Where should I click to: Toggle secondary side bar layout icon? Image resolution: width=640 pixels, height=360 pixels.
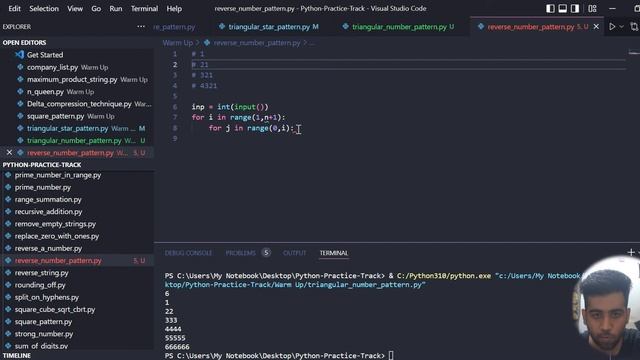point(575,9)
